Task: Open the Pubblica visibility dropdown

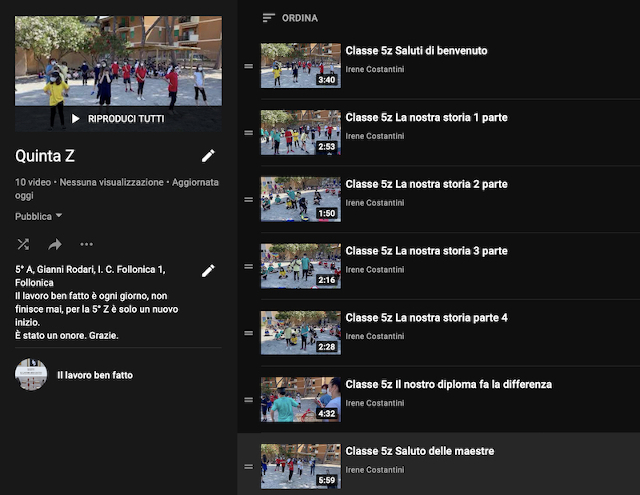Action: coord(39,216)
